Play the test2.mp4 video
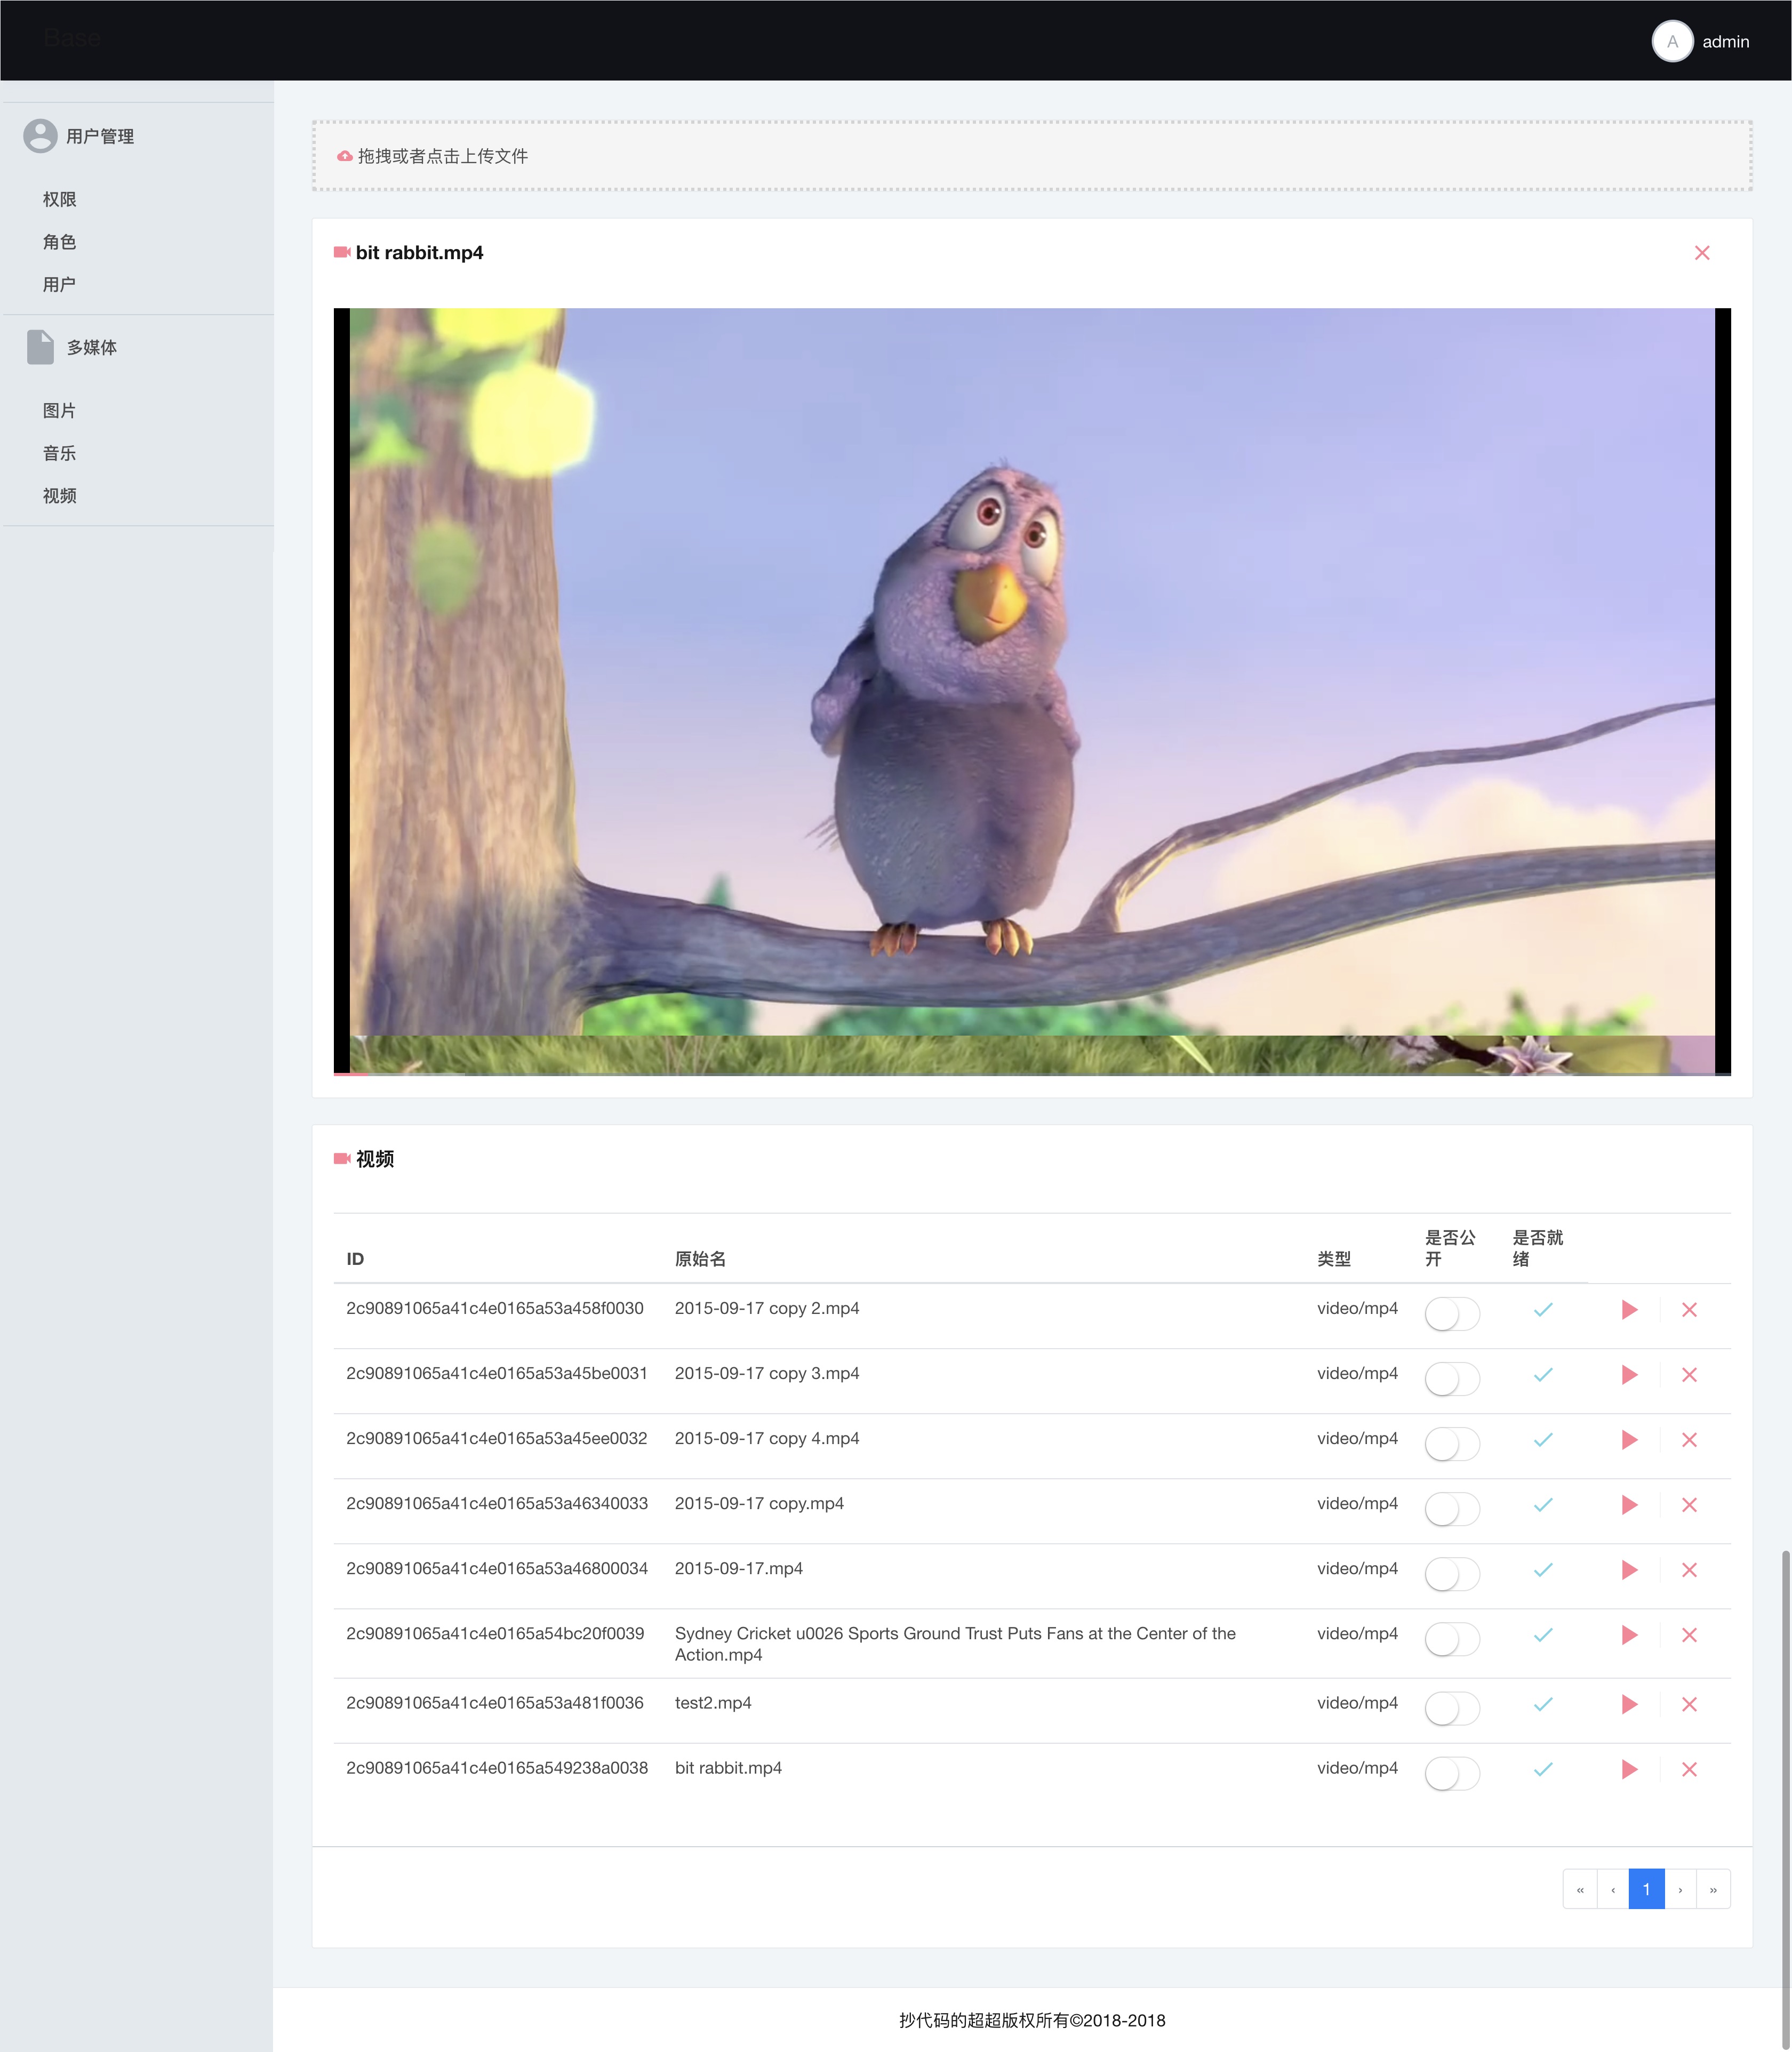 coord(1629,1704)
